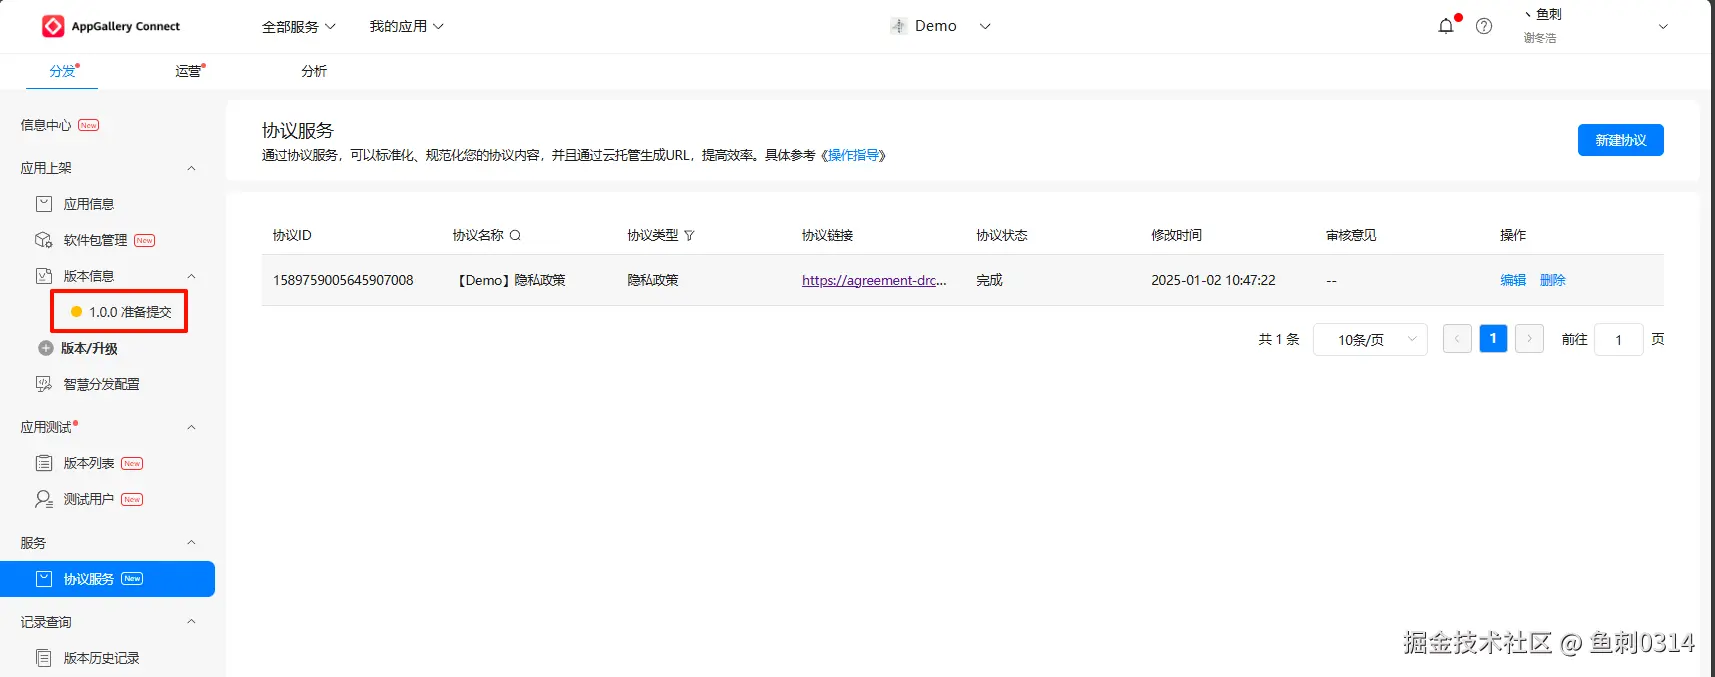Viewport: 1715px width, 677px height.
Task: Click the 版本列表 sidebar icon
Action: (44, 463)
